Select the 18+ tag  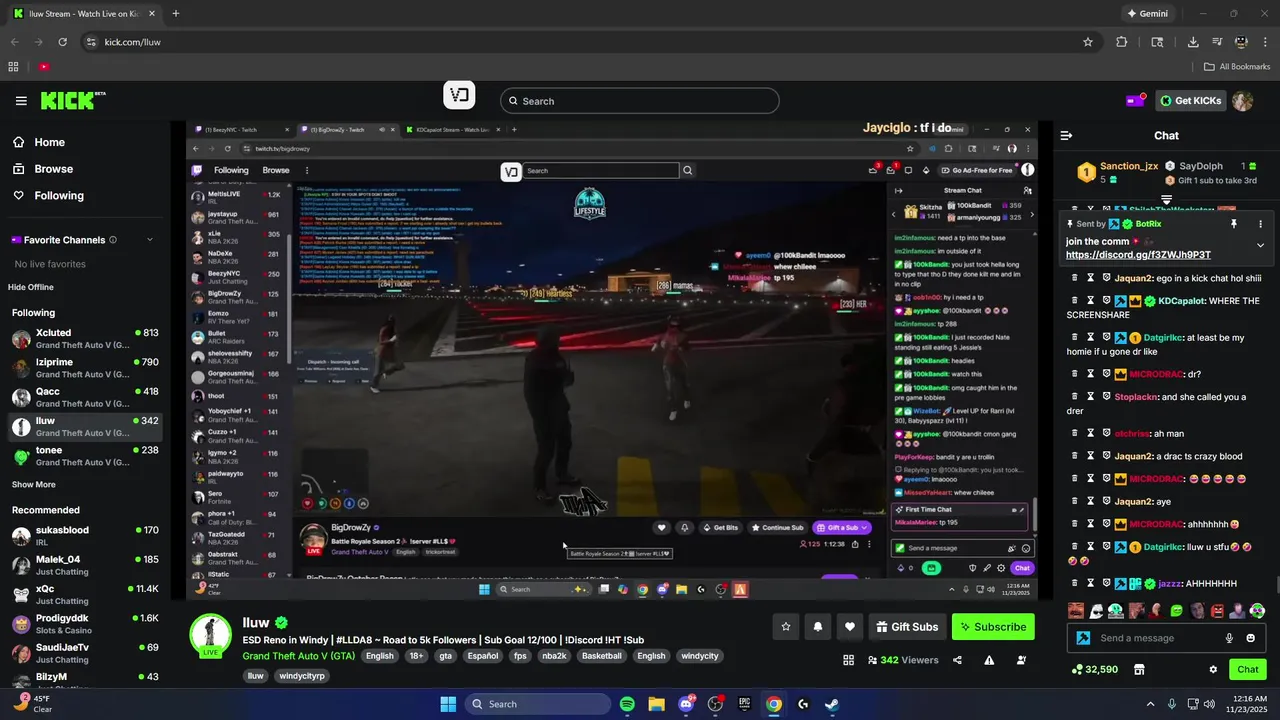click(416, 656)
